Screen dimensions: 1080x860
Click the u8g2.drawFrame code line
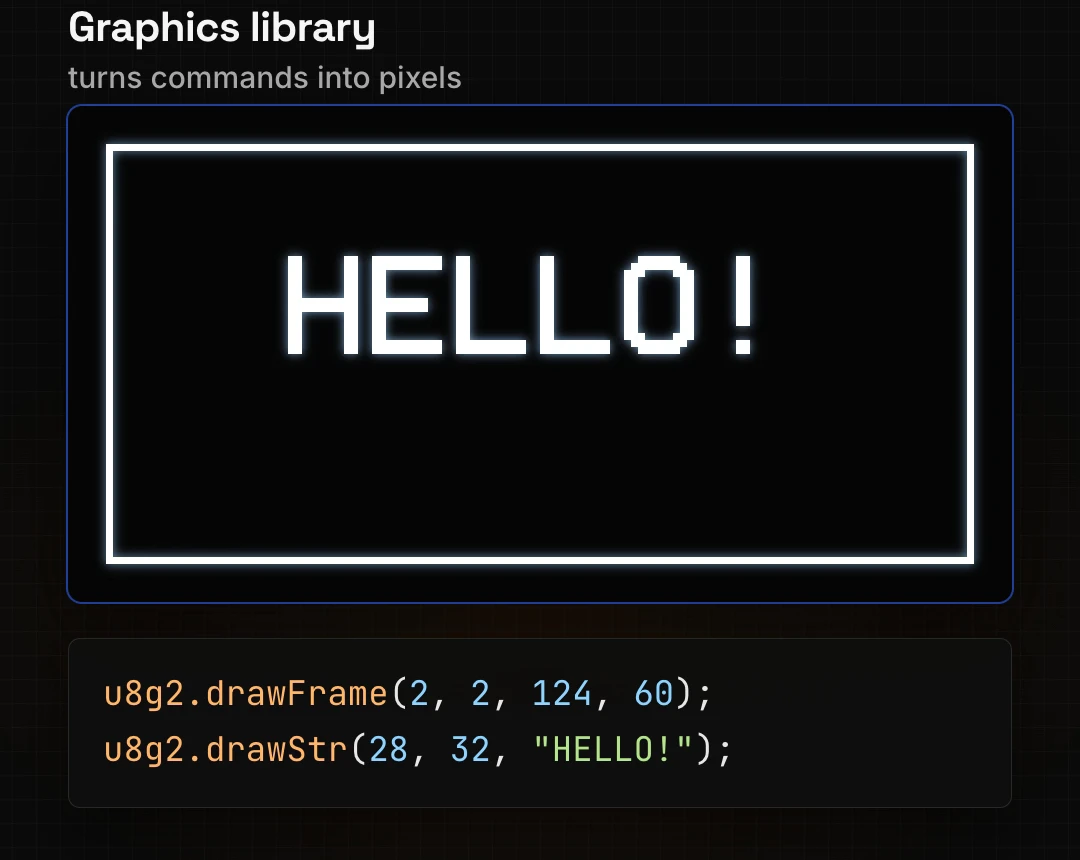pyautogui.click(x=408, y=693)
